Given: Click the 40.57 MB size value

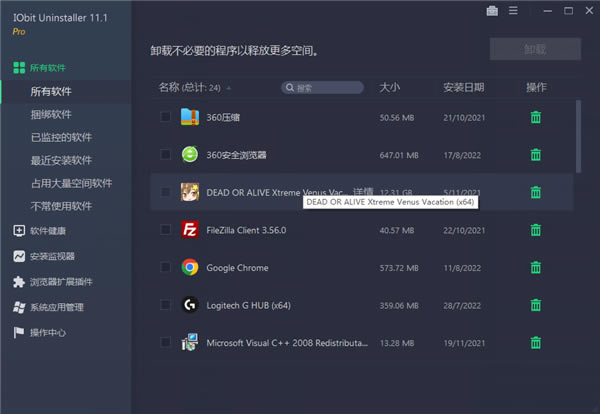Looking at the screenshot, I should pyautogui.click(x=396, y=231).
